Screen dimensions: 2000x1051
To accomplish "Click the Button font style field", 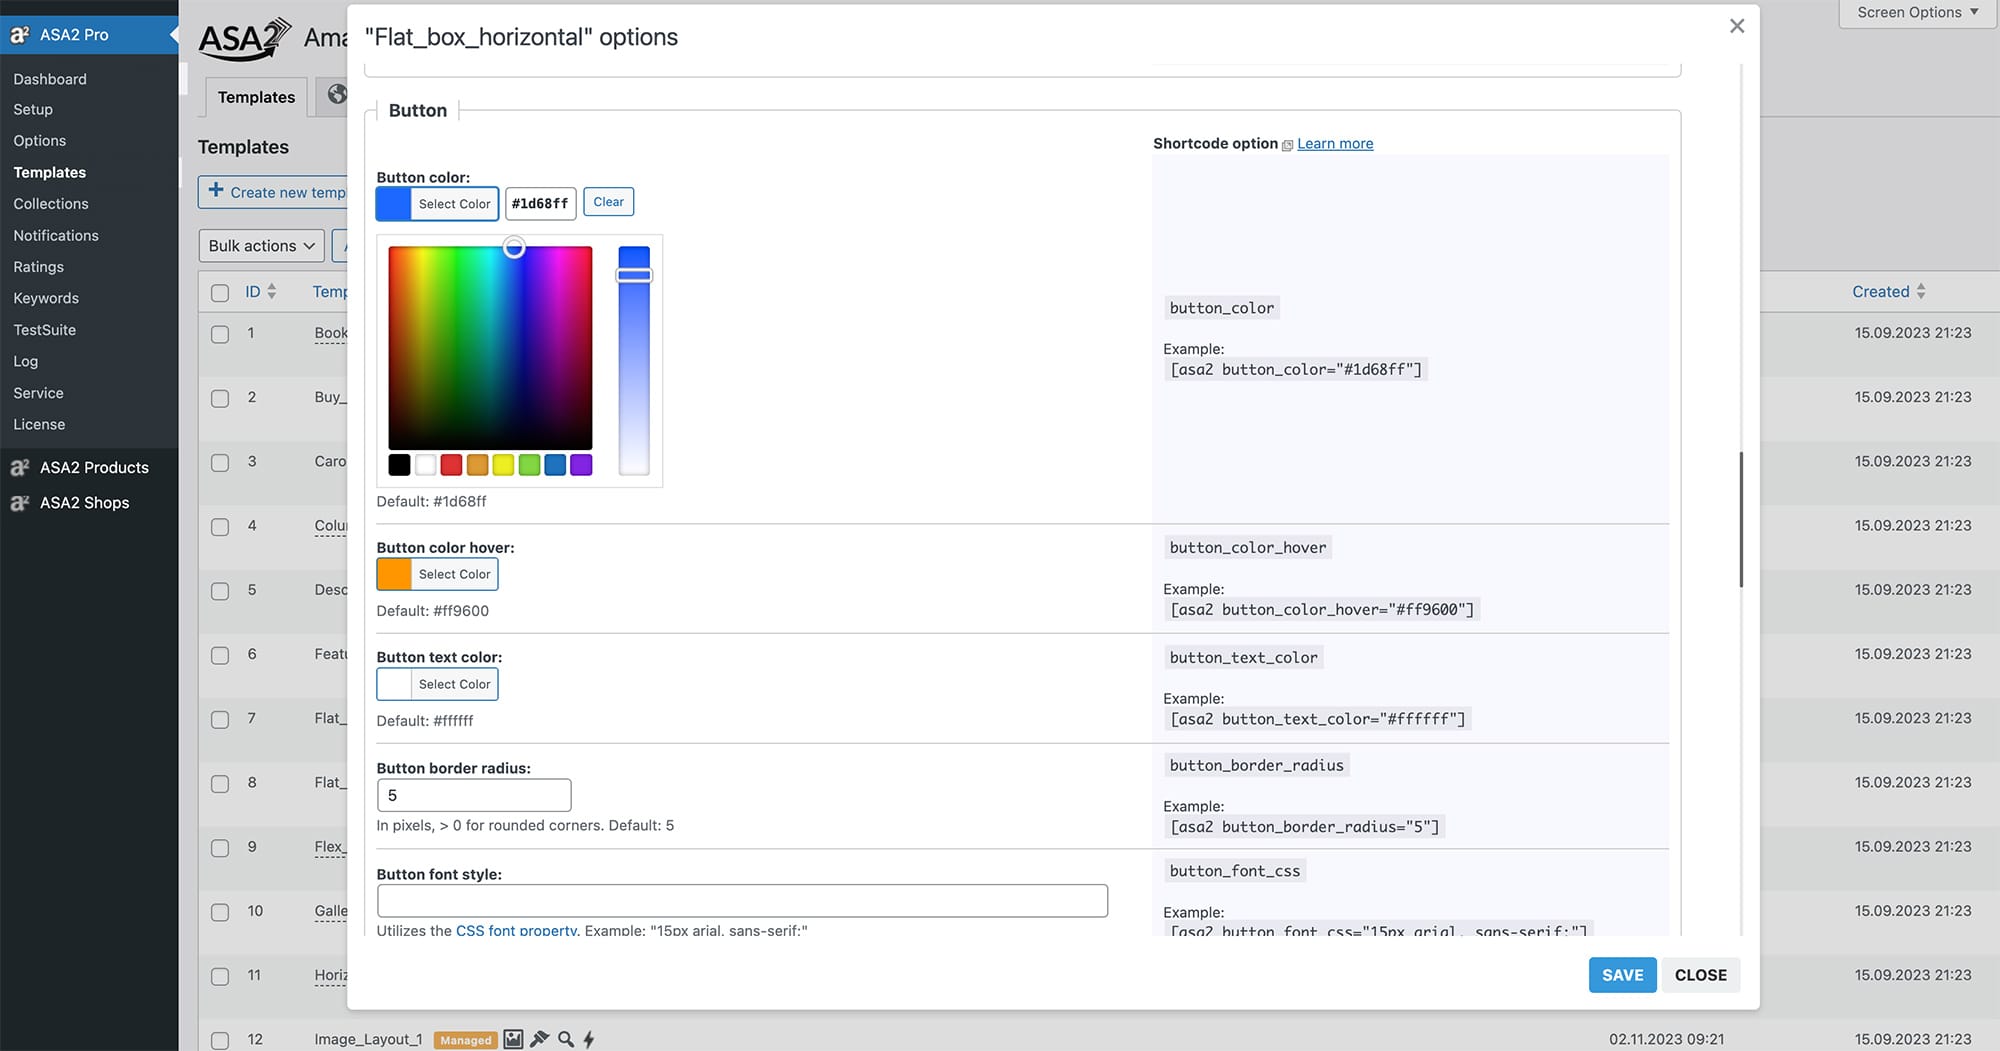I will click(742, 901).
